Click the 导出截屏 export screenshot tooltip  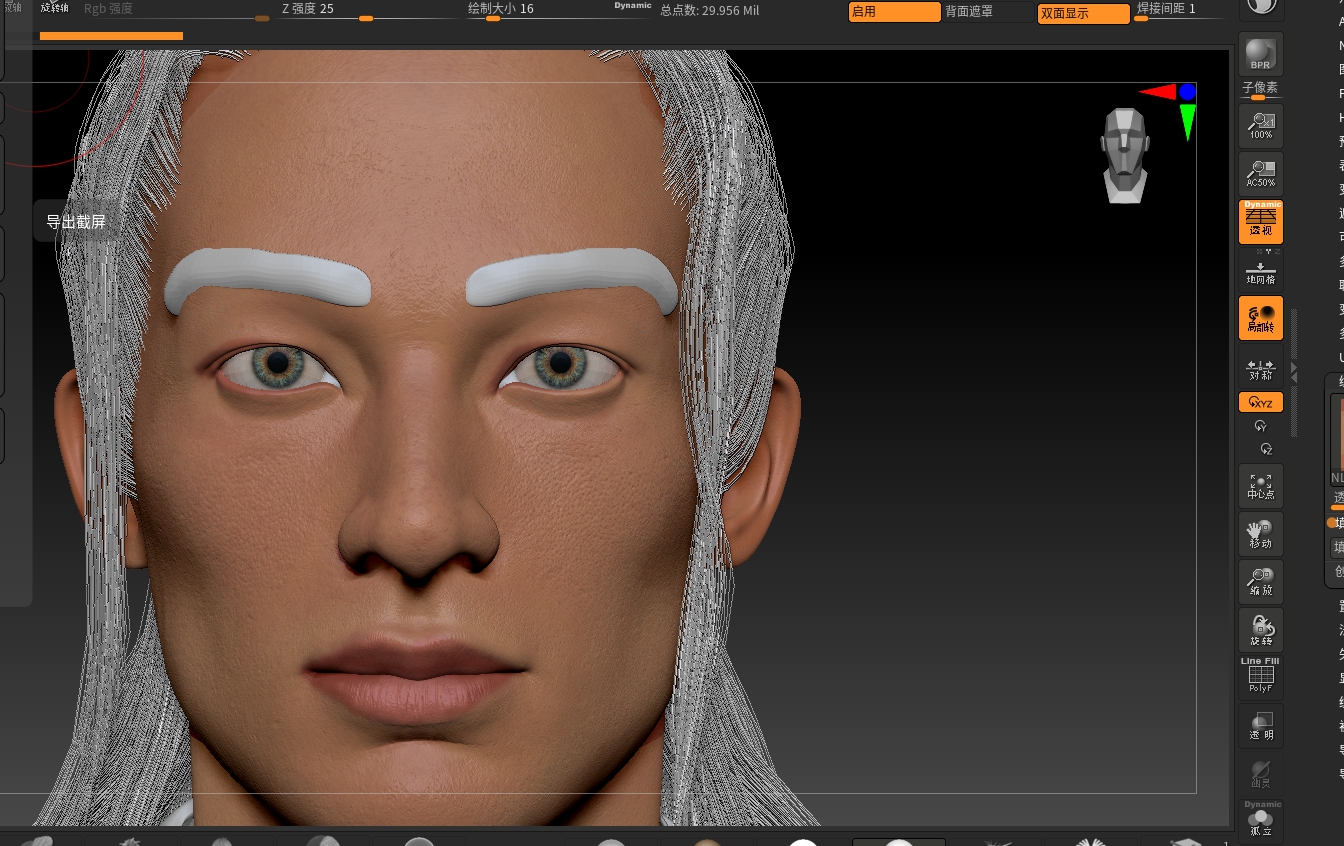click(76, 222)
